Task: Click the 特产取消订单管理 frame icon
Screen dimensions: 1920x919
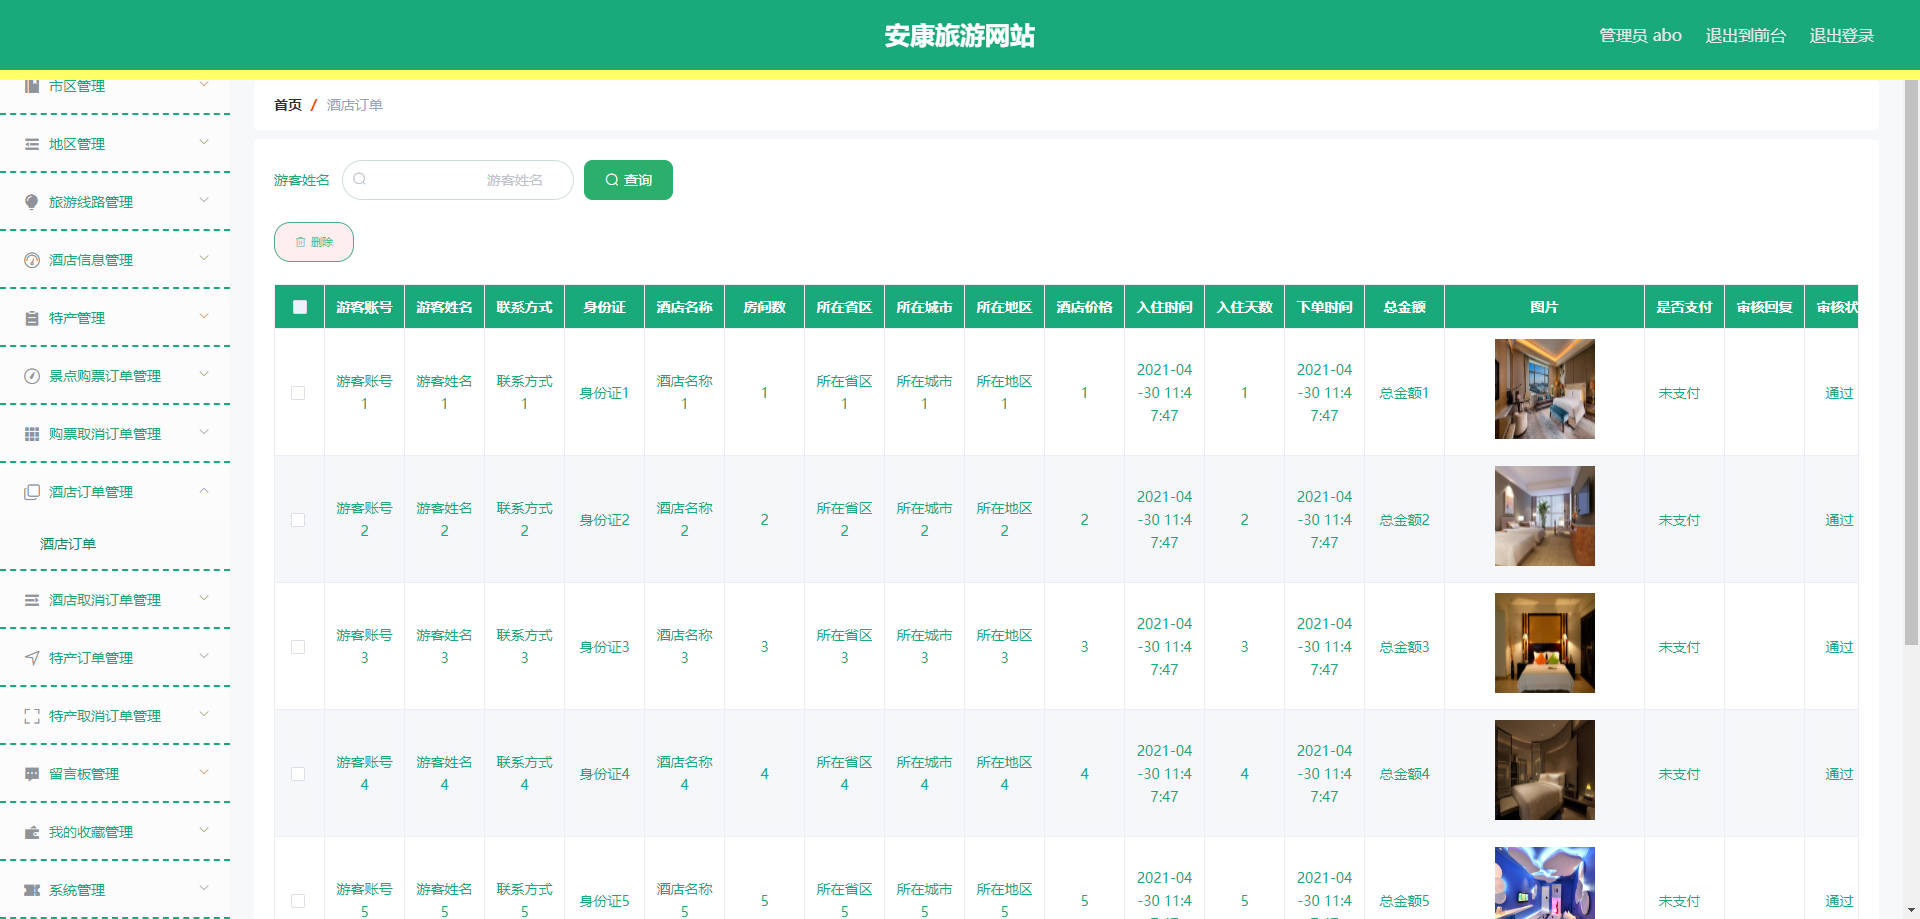Action: (x=32, y=716)
